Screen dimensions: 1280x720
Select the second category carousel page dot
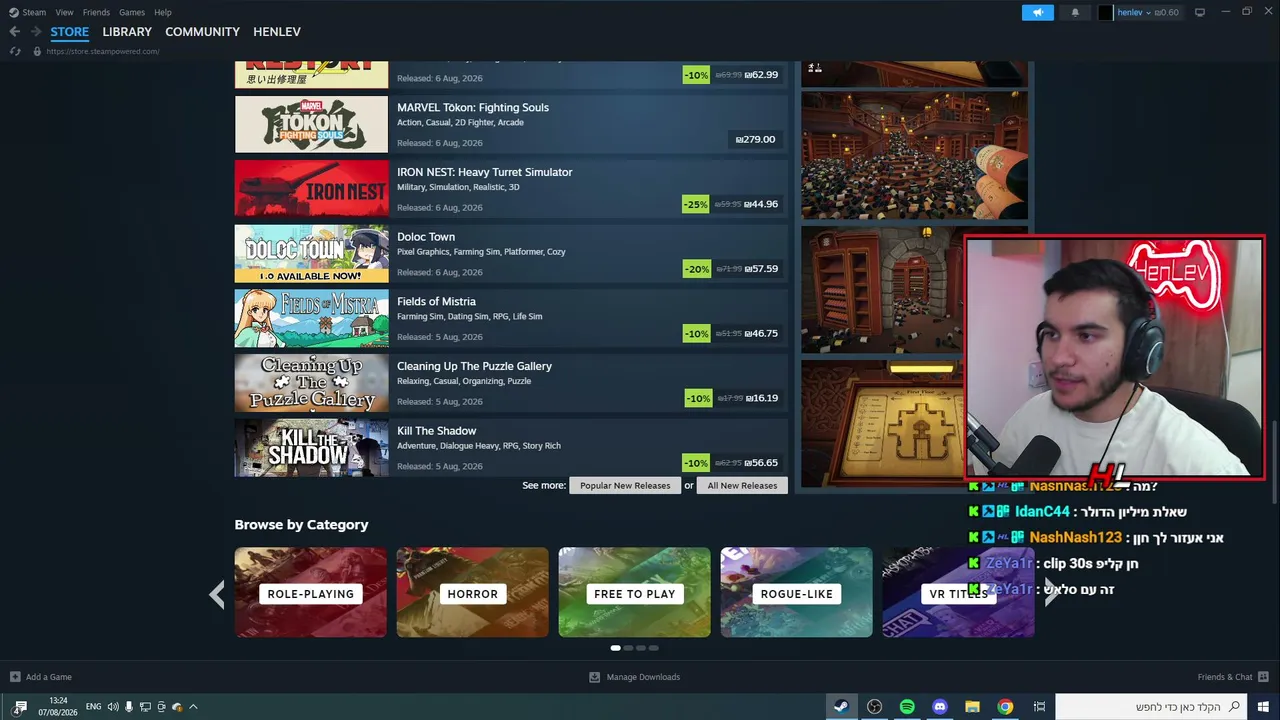(628, 648)
